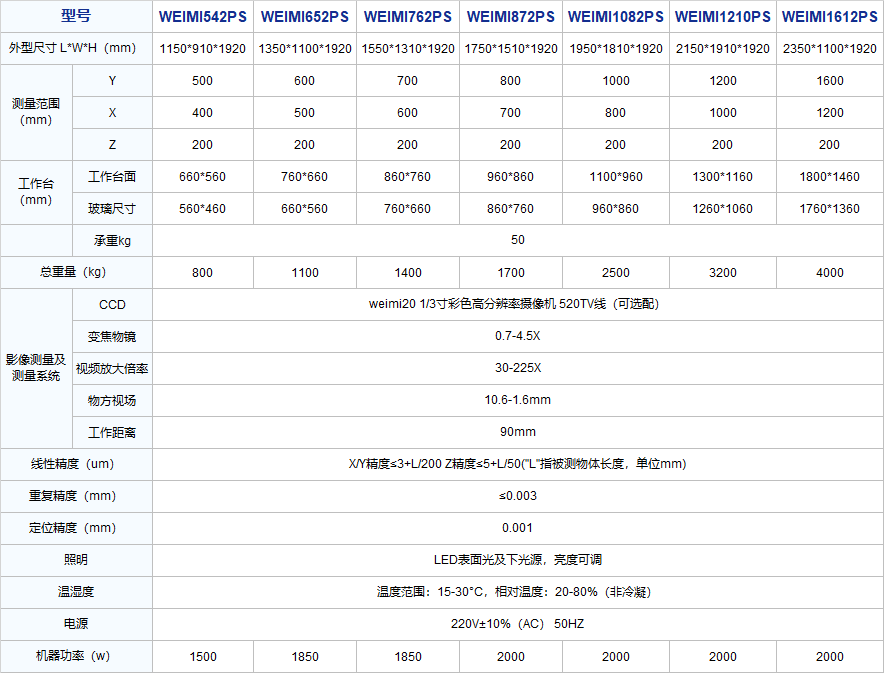Click worktable size 1300*1160 cell
The height and width of the screenshot is (673, 884).
(723, 177)
